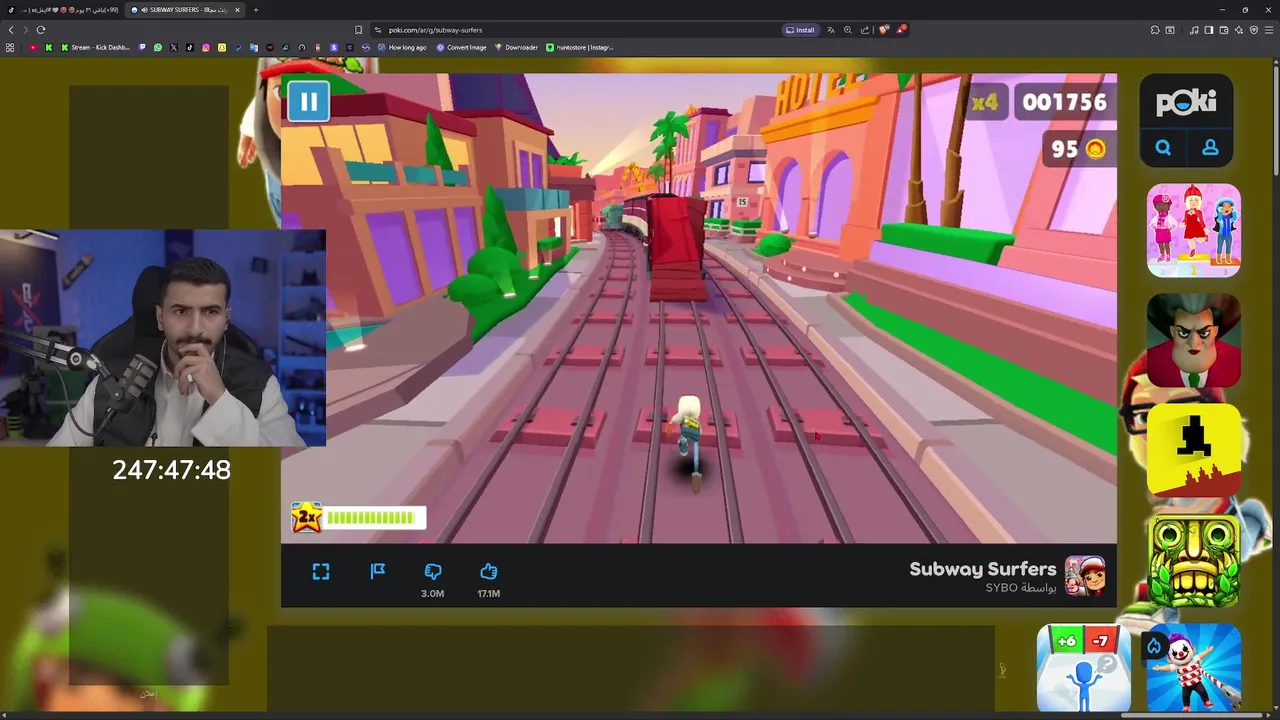Click the page vertical scrollbar
This screenshot has width=1280, height=720.
coord(1275,120)
